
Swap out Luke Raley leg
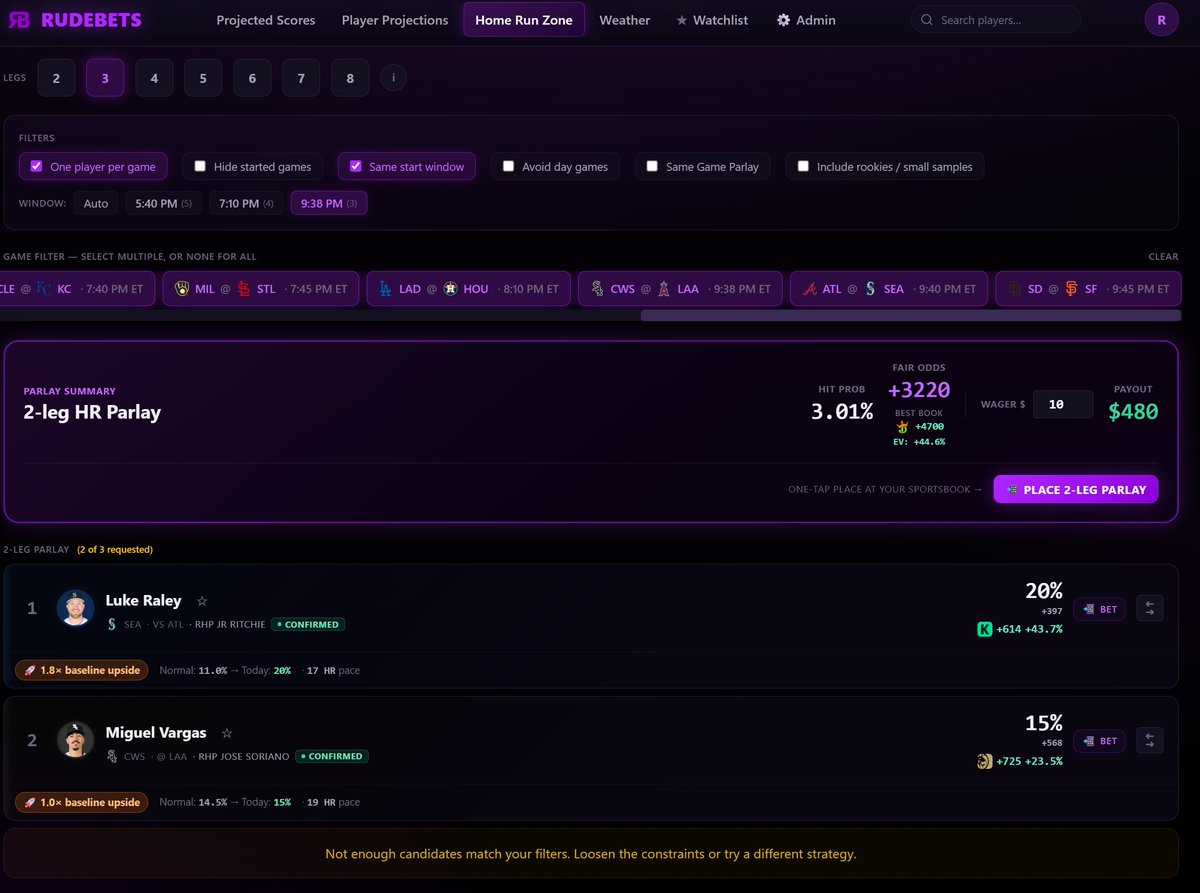tap(1150, 608)
